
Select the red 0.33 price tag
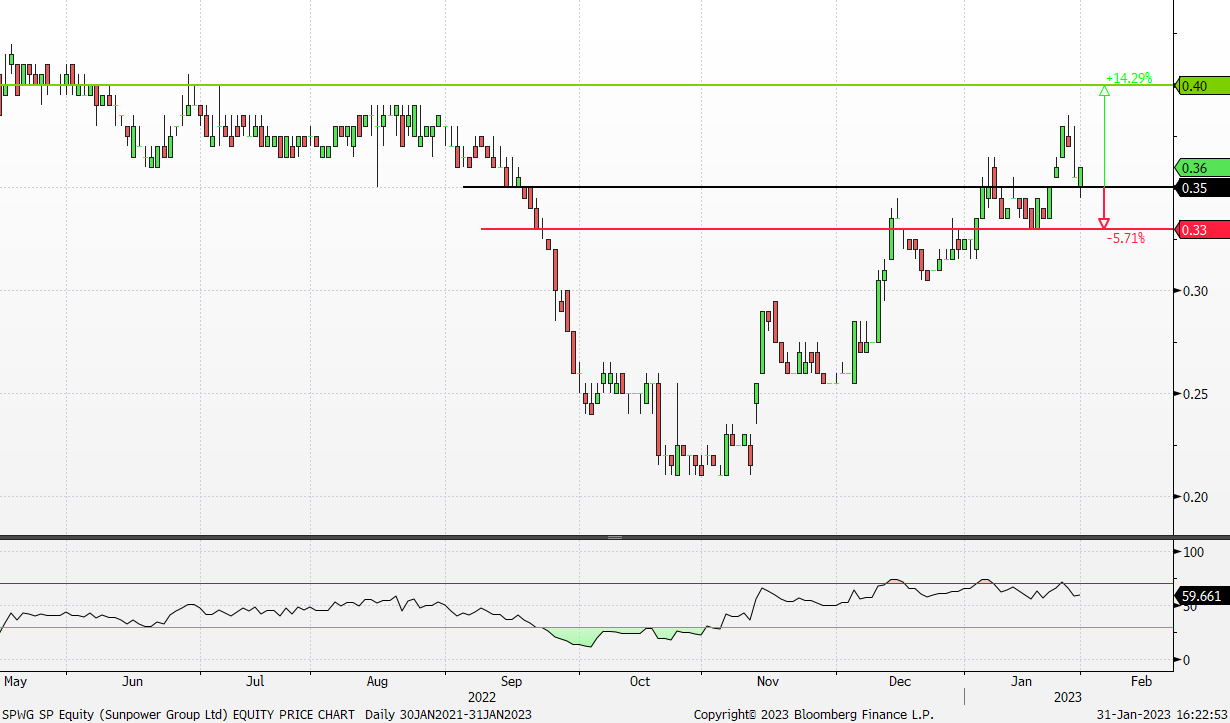click(x=1200, y=230)
